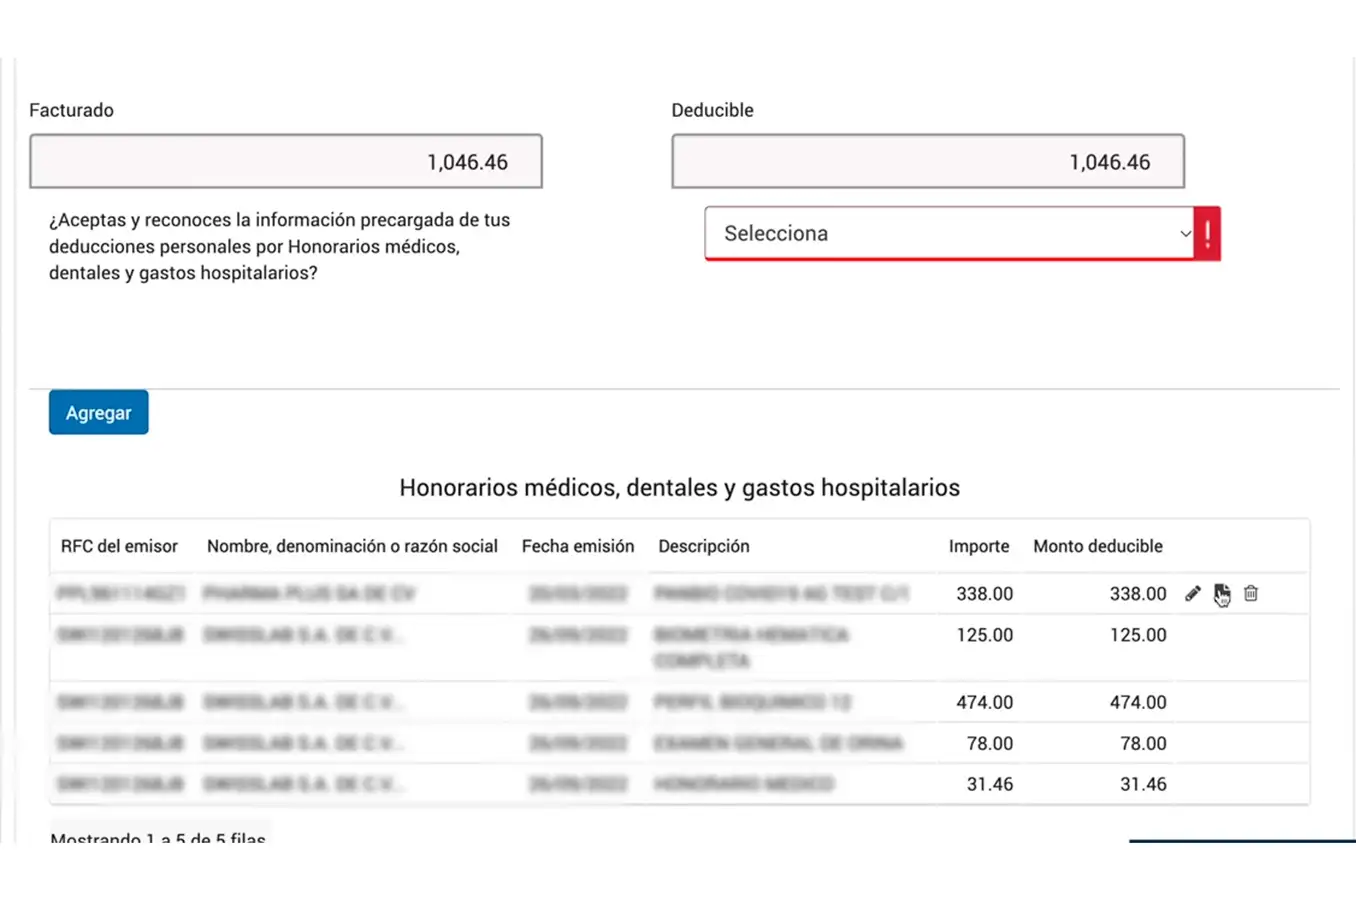Click the Nombre, denominación o razón social header
Screen dimensions: 1356x900
point(352,546)
